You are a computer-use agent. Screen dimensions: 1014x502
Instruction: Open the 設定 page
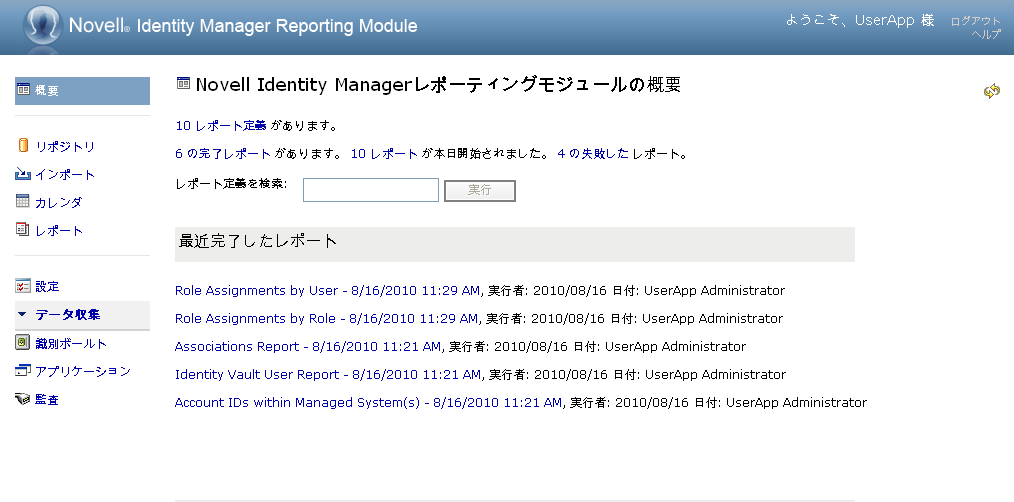[47, 287]
